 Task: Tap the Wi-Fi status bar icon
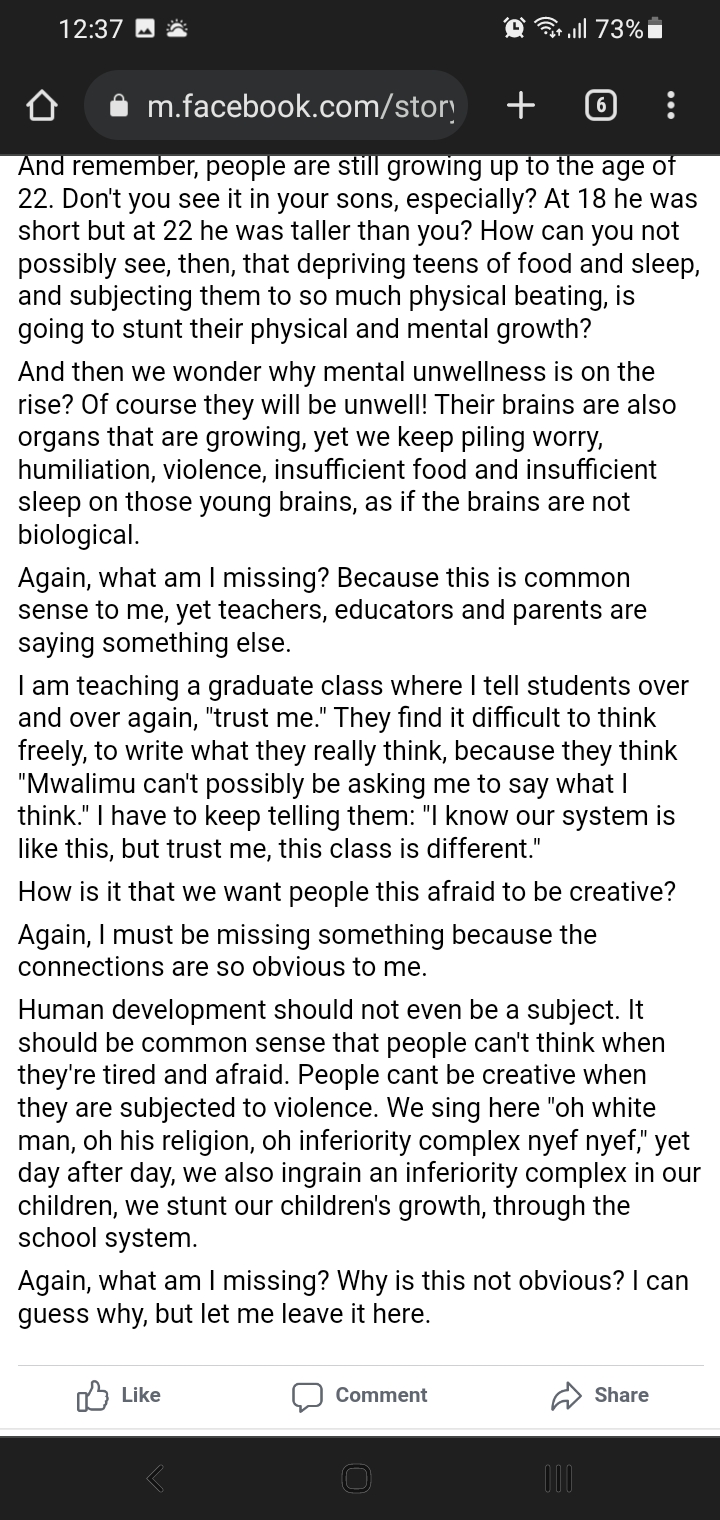550,30
